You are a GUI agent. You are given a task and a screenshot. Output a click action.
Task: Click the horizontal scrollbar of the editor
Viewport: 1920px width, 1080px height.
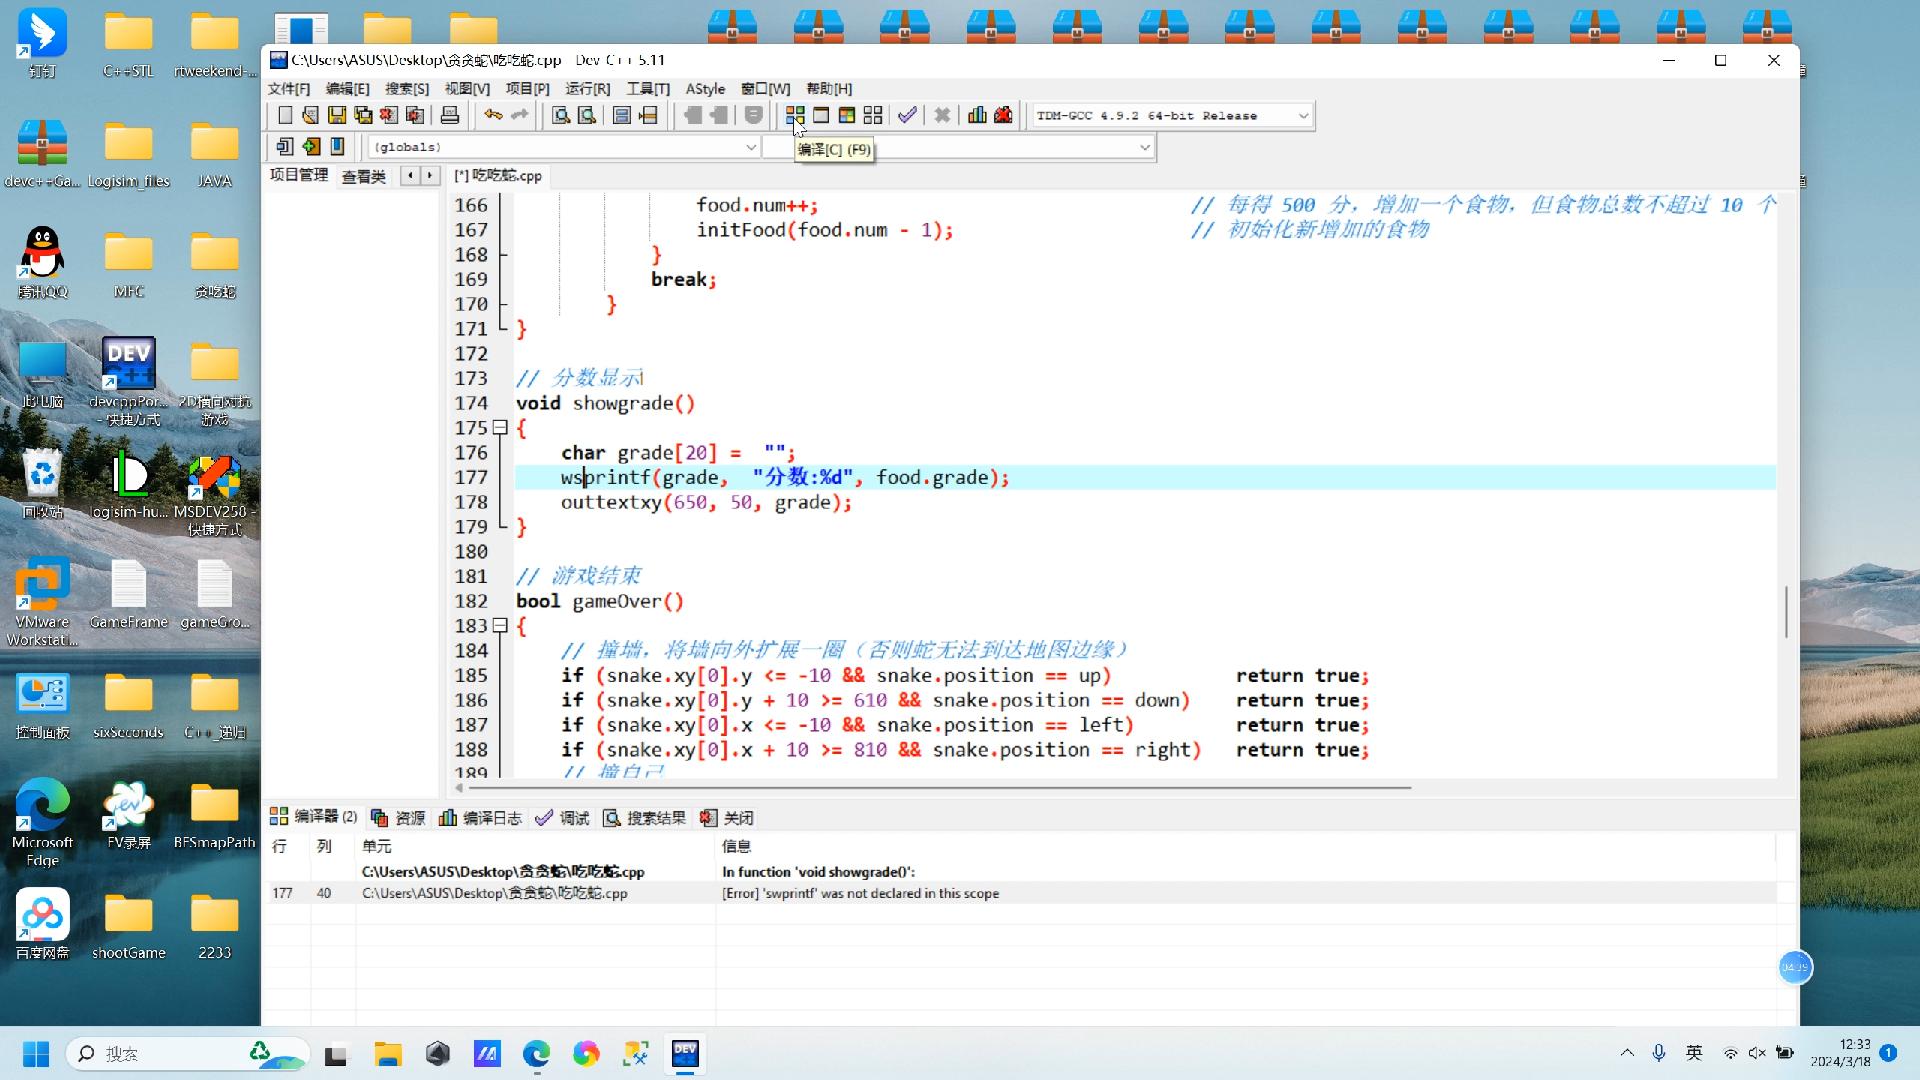pos(938,788)
